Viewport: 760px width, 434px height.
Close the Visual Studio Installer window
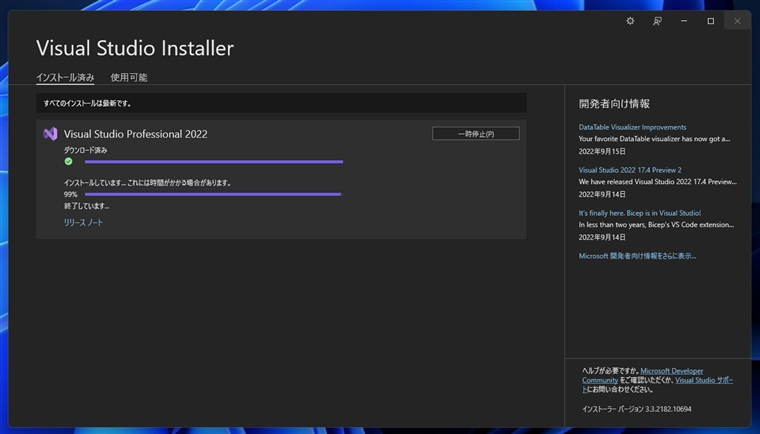[737, 21]
